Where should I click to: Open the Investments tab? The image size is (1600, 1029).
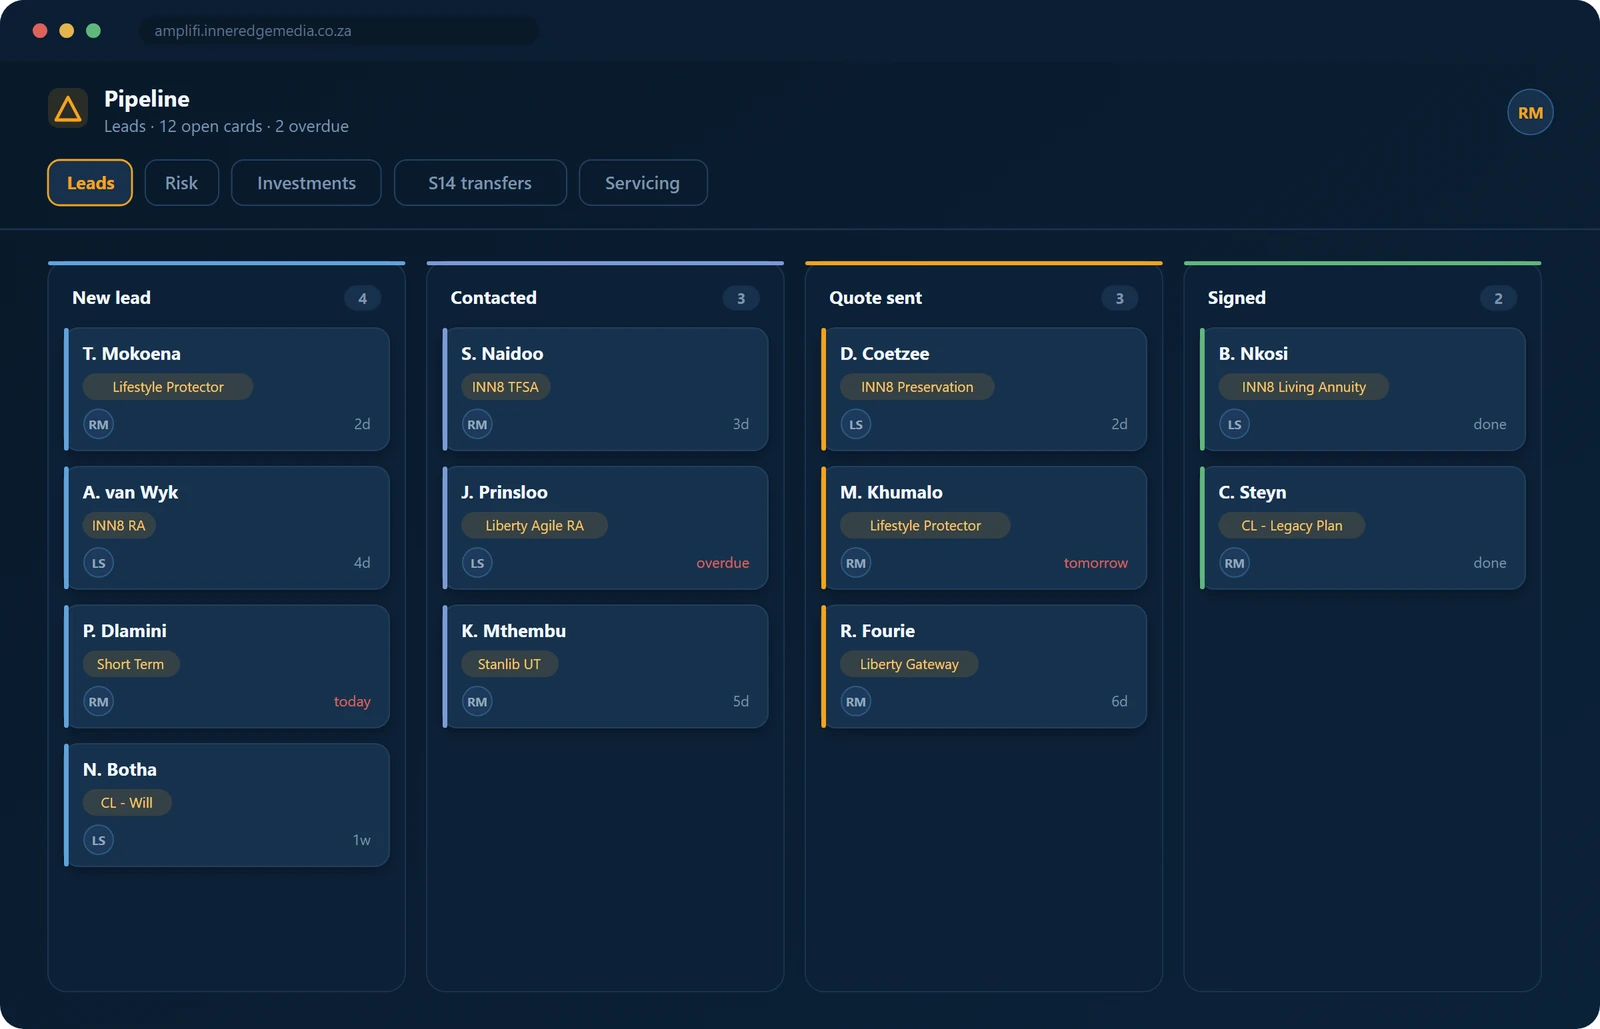(306, 183)
